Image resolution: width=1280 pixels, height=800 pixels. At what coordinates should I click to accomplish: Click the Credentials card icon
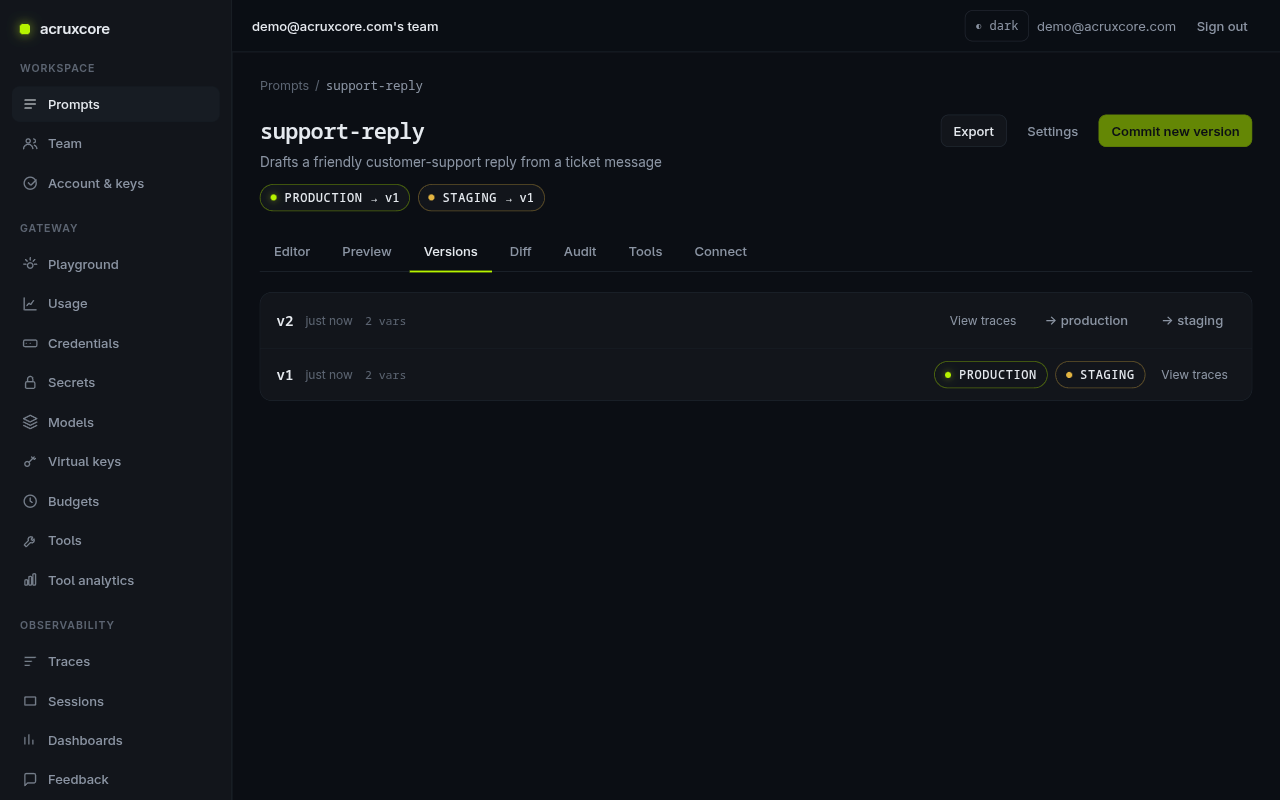coord(30,343)
